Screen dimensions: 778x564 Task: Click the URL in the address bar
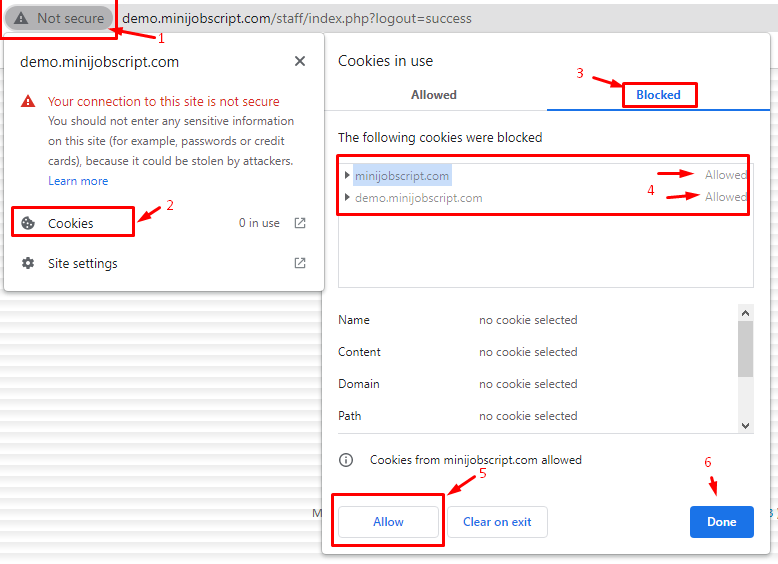297,18
